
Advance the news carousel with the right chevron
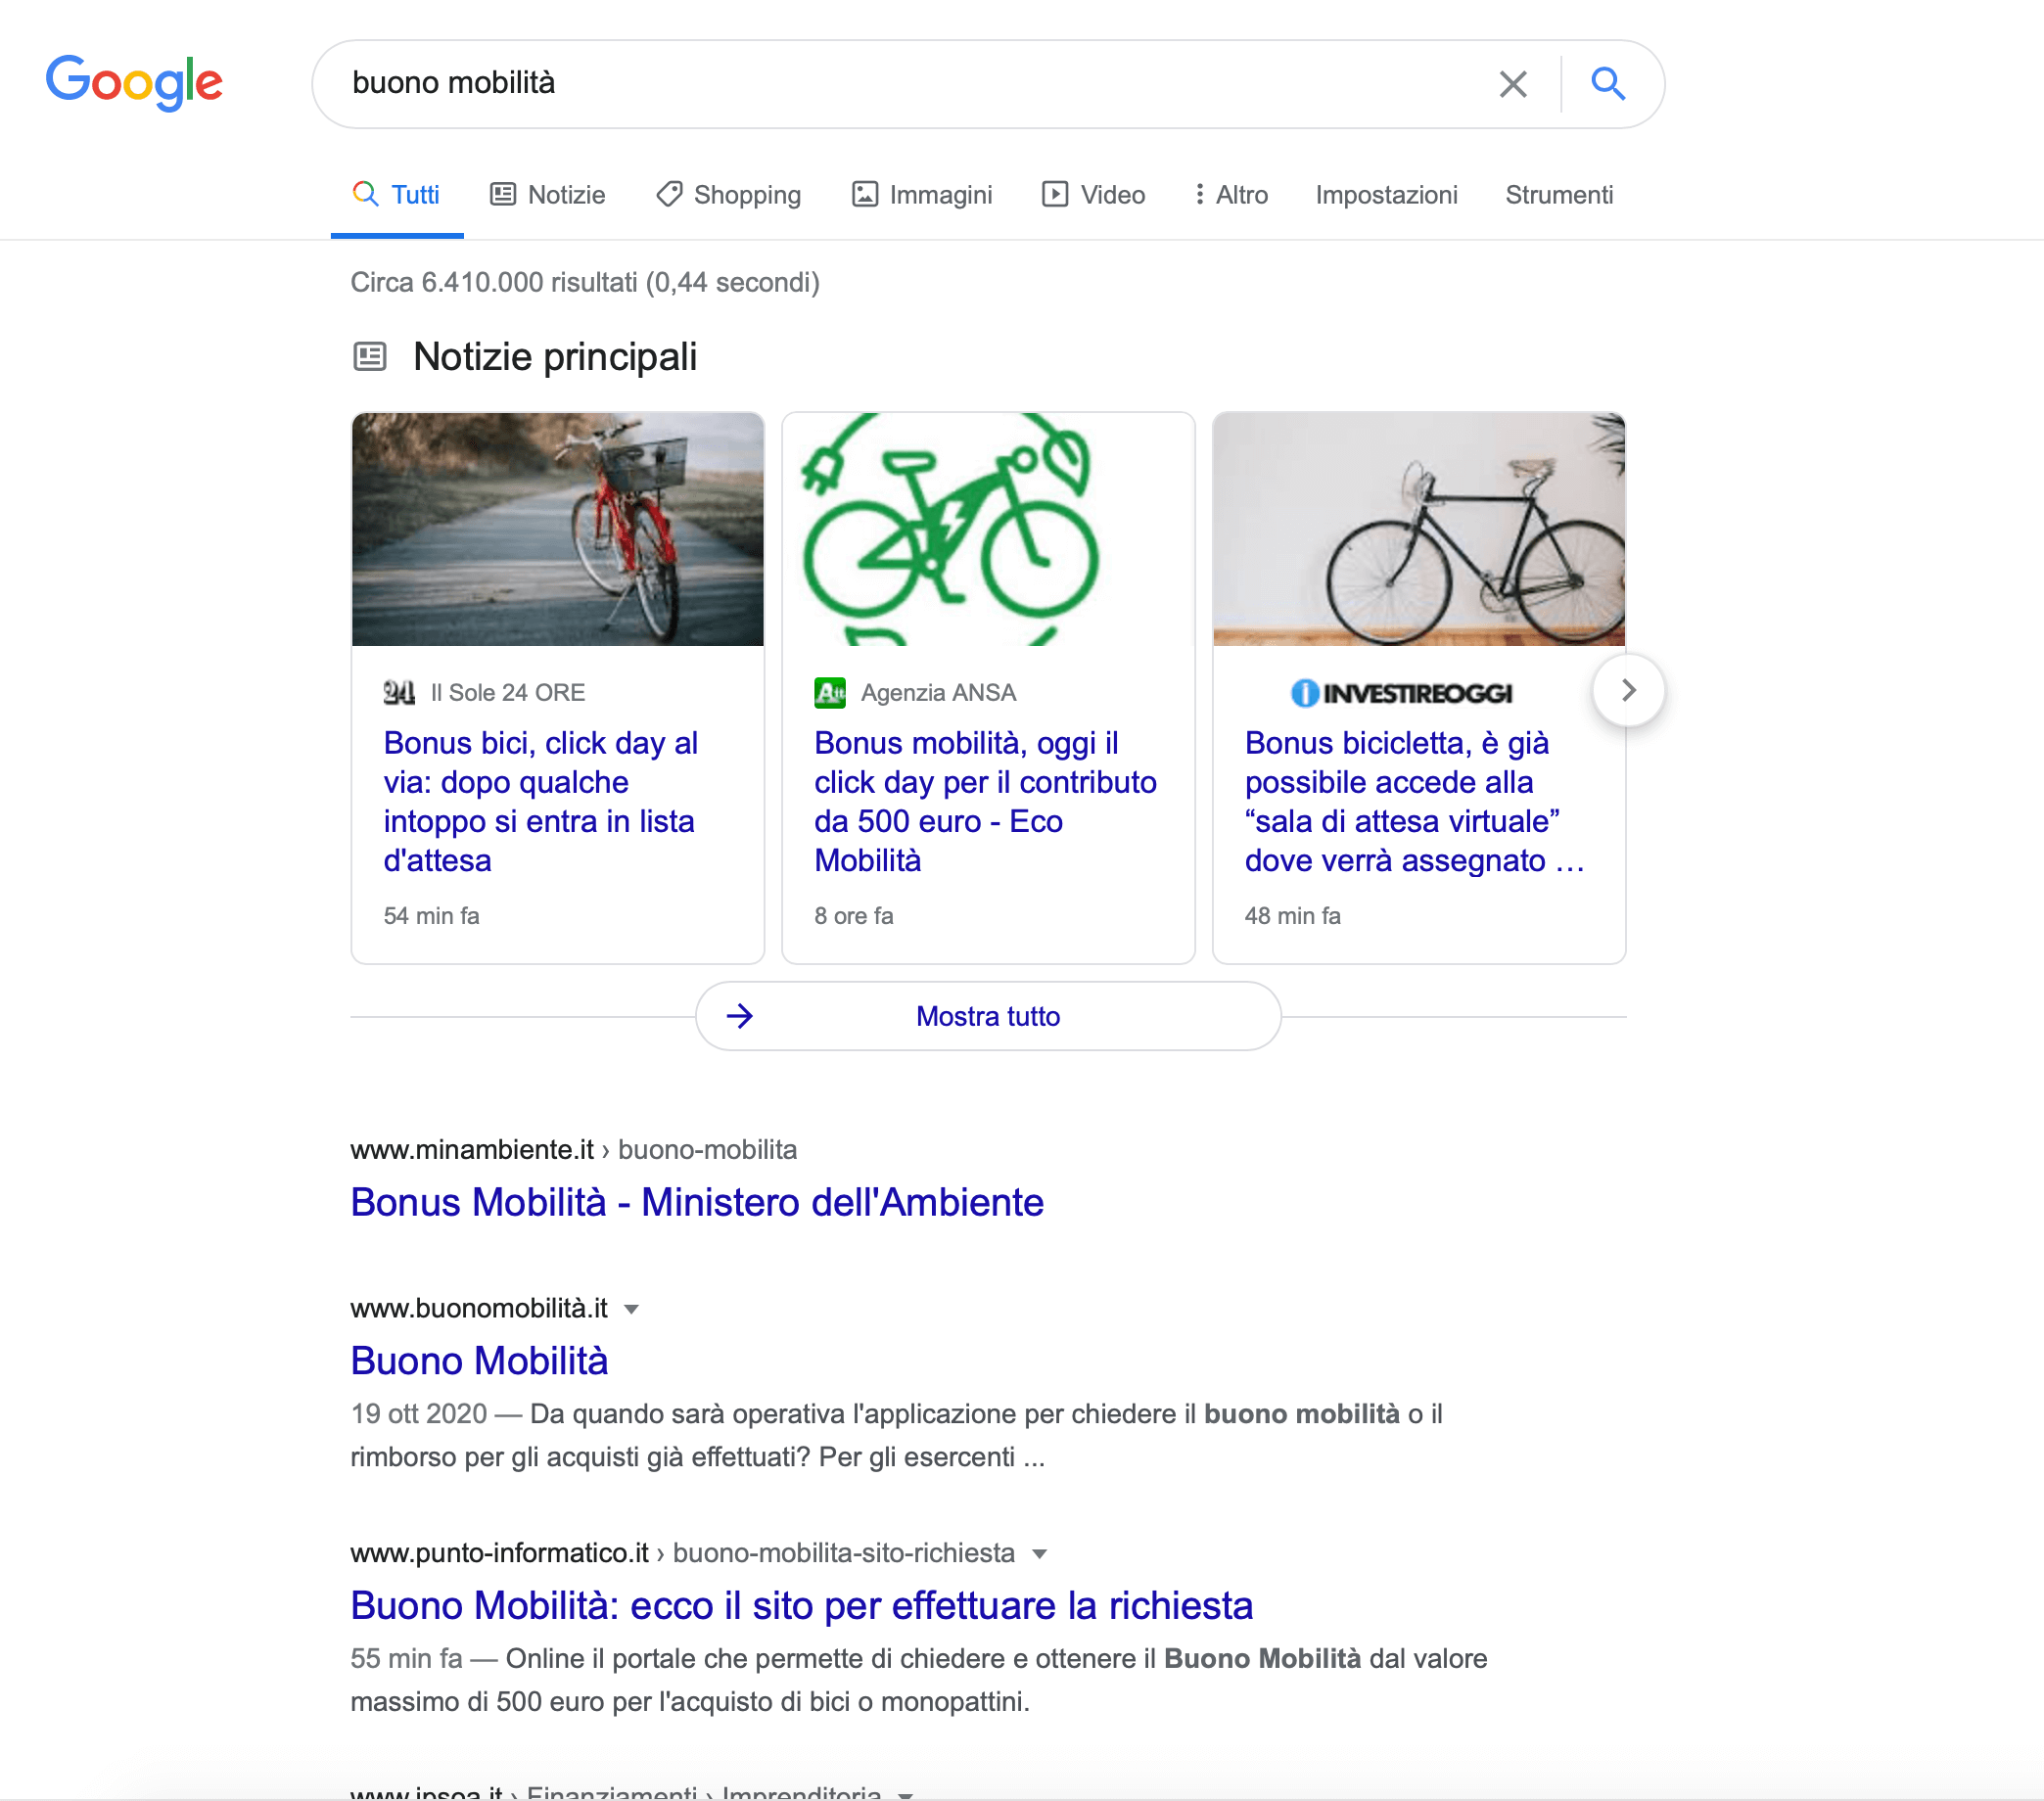[1628, 690]
